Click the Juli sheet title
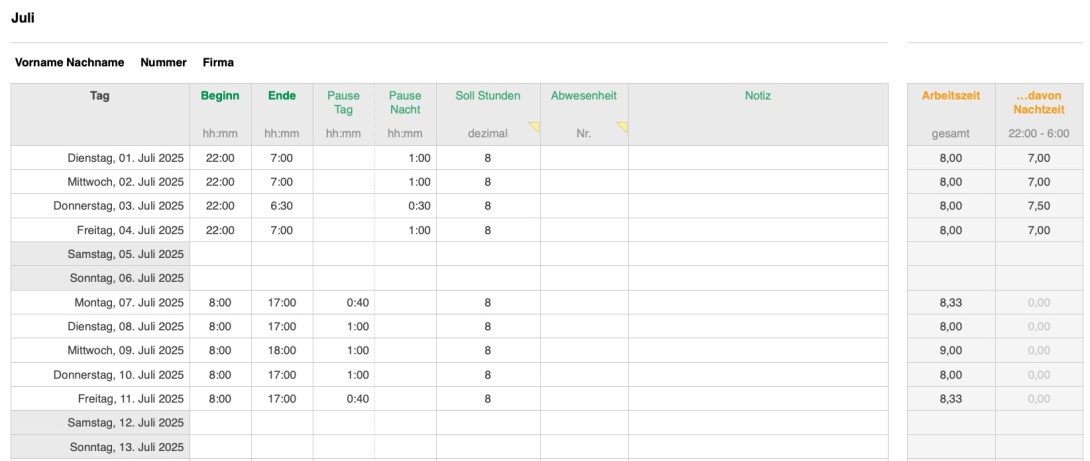Viewport: 1090px width, 461px height. tap(24, 18)
